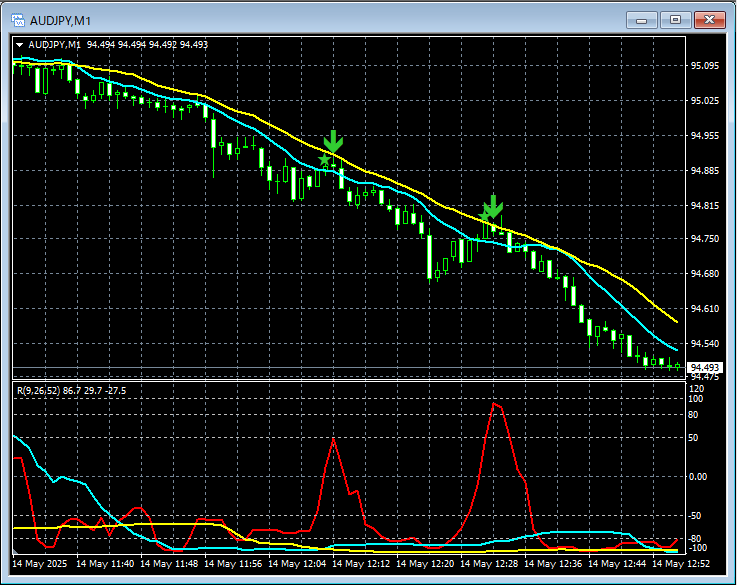The image size is (738, 585).
Task: Click the 94.750 price scale label
Action: [x=705, y=239]
